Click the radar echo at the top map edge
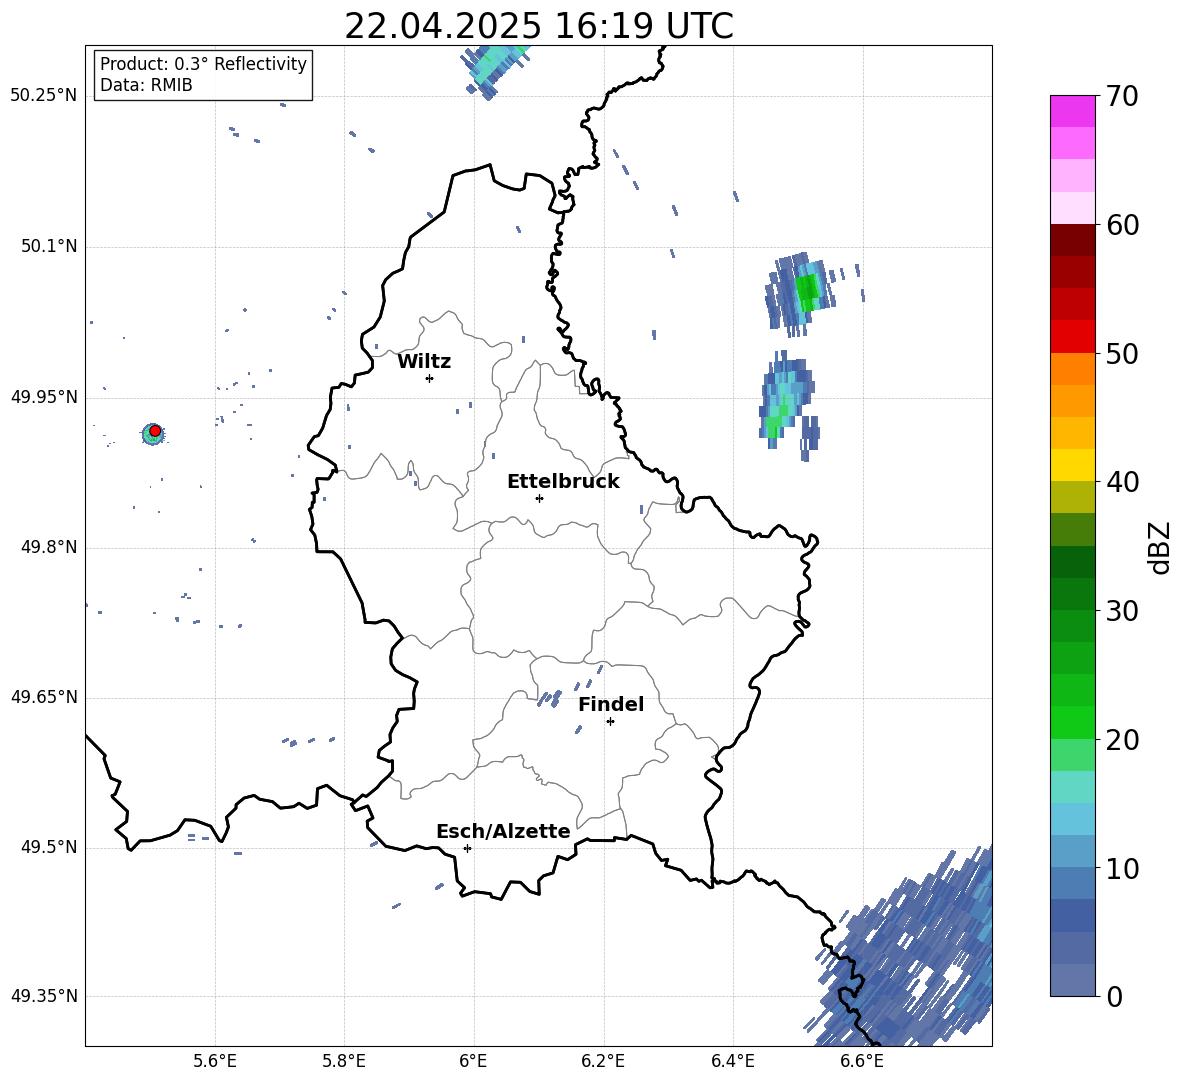Image resolution: width=1184 pixels, height=1081 pixels. (x=495, y=70)
